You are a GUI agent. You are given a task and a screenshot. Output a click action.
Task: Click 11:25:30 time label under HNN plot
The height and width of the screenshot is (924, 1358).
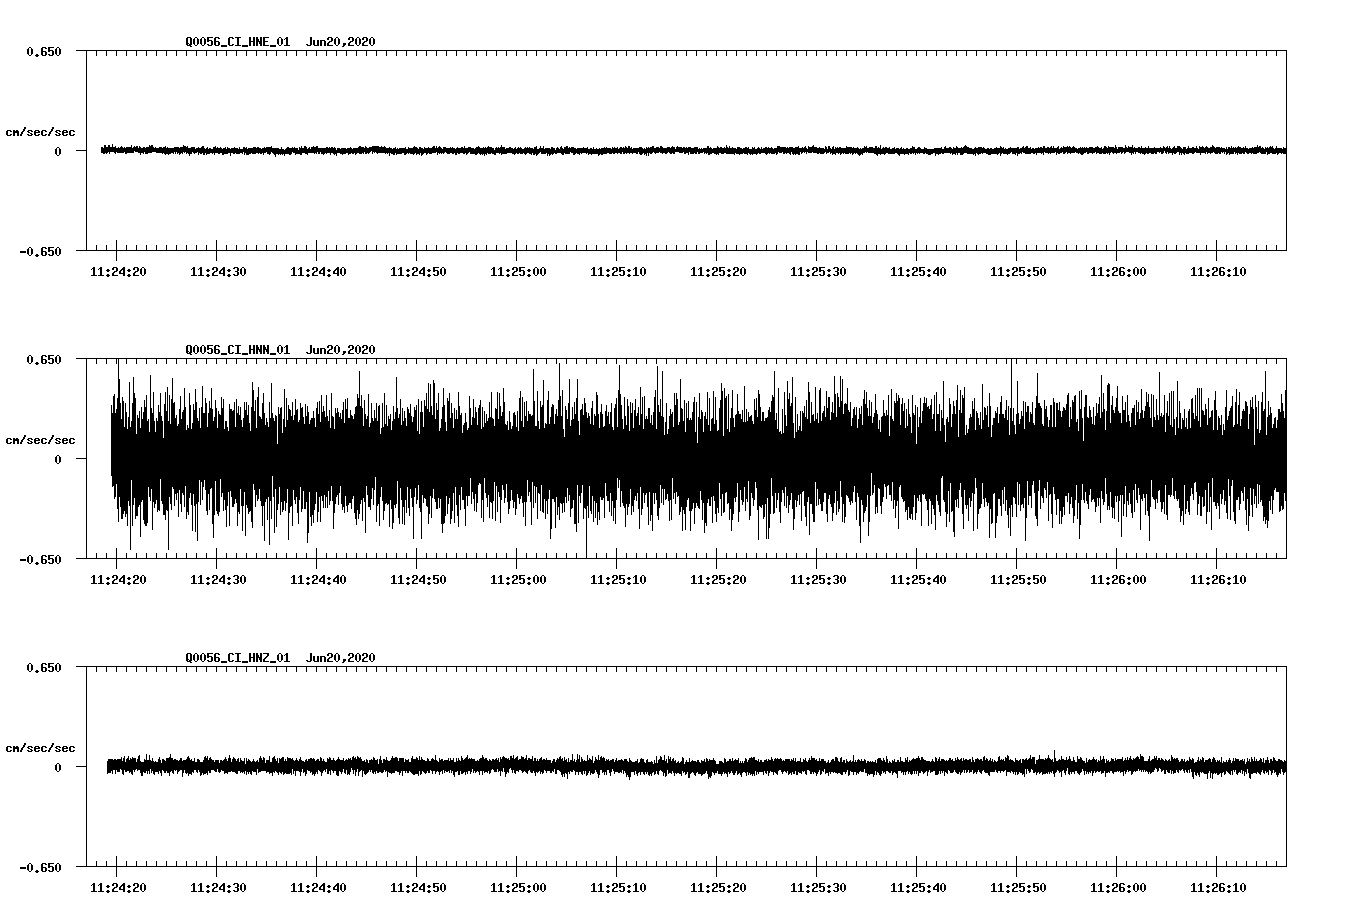point(818,580)
